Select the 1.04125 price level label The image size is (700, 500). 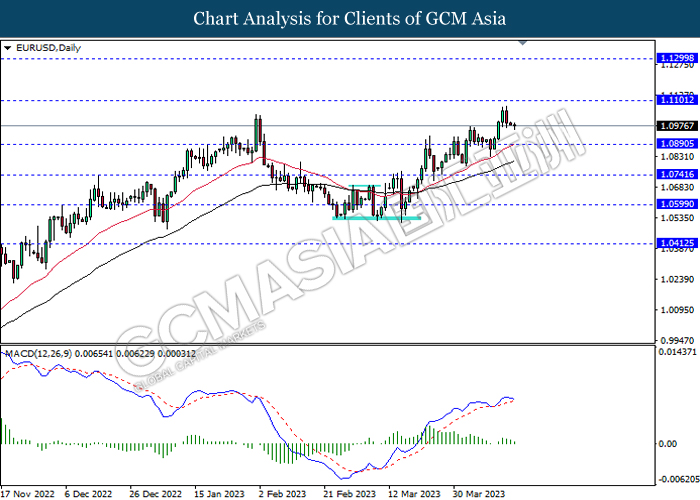click(x=677, y=243)
